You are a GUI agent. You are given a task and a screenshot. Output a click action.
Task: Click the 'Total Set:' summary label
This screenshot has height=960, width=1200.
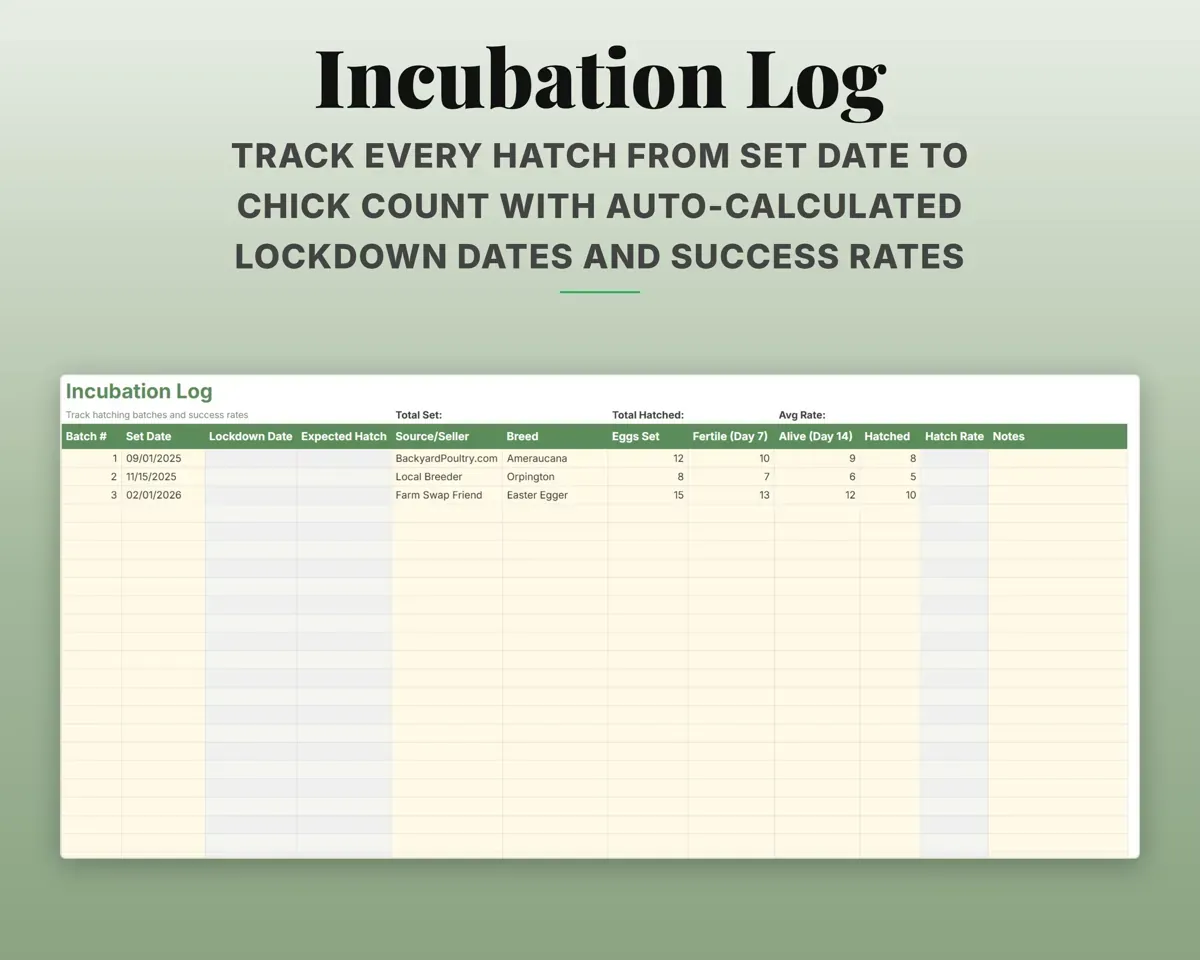pyautogui.click(x=418, y=414)
